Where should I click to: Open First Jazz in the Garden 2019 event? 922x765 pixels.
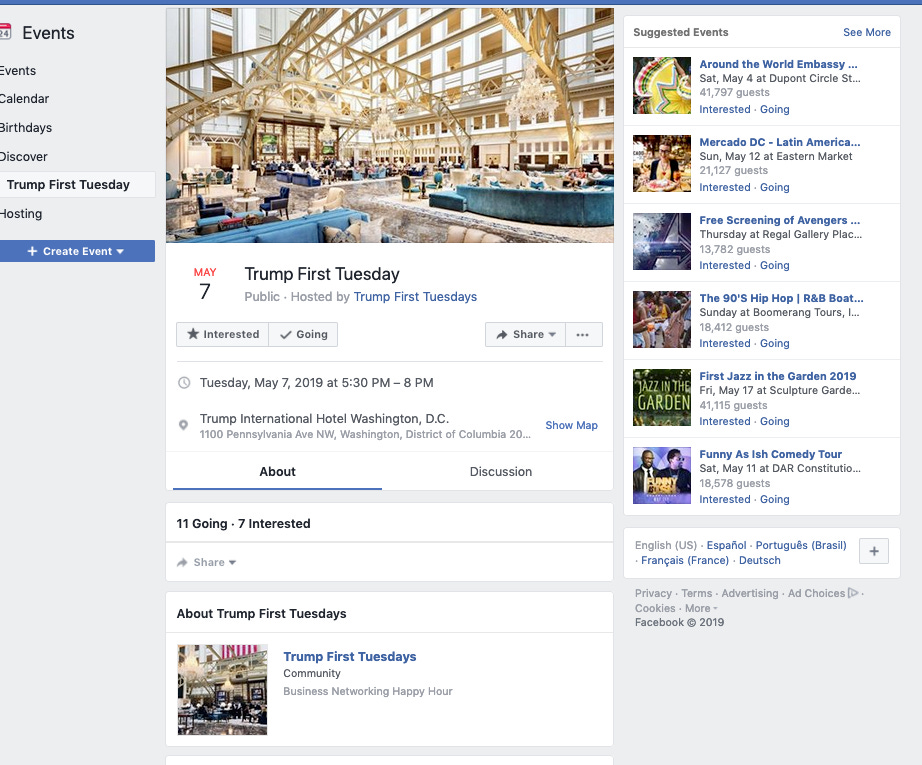click(778, 376)
